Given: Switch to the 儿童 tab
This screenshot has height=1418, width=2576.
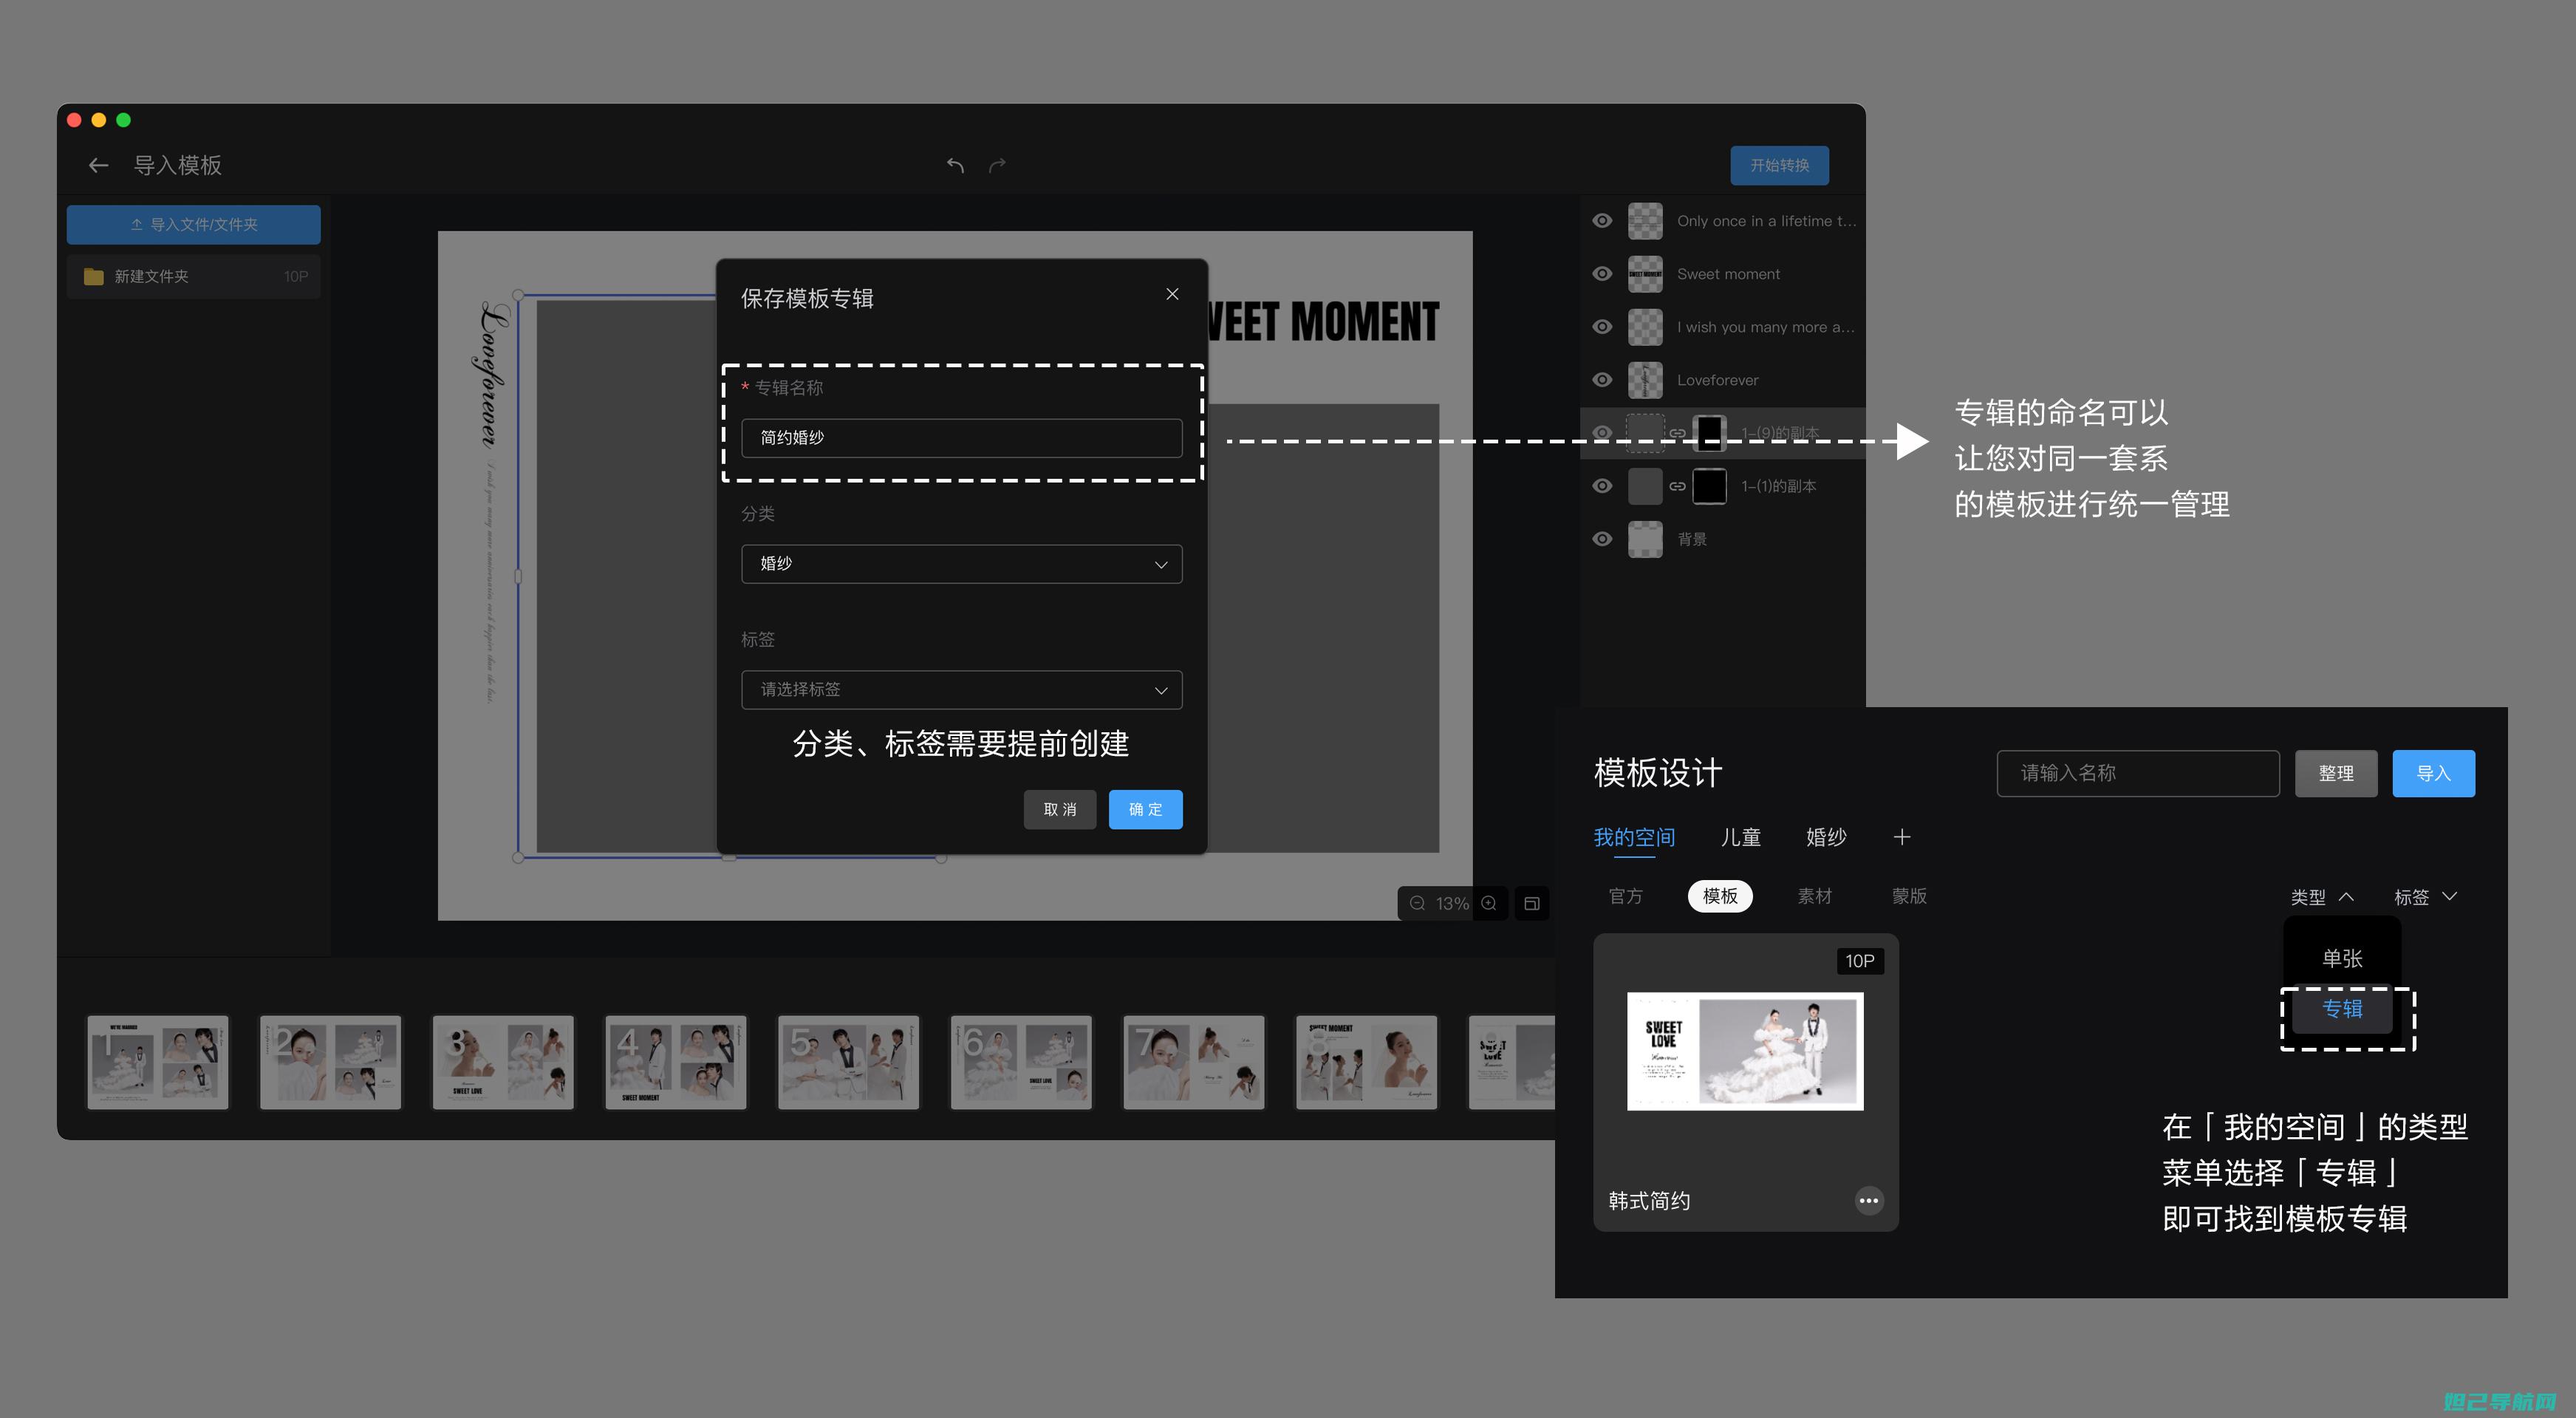Looking at the screenshot, I should [1740, 837].
